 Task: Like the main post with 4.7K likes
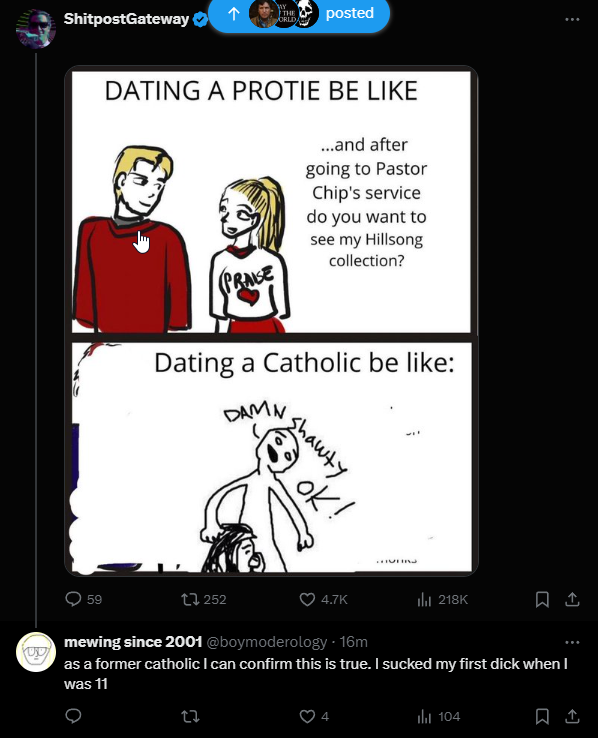[323, 599]
